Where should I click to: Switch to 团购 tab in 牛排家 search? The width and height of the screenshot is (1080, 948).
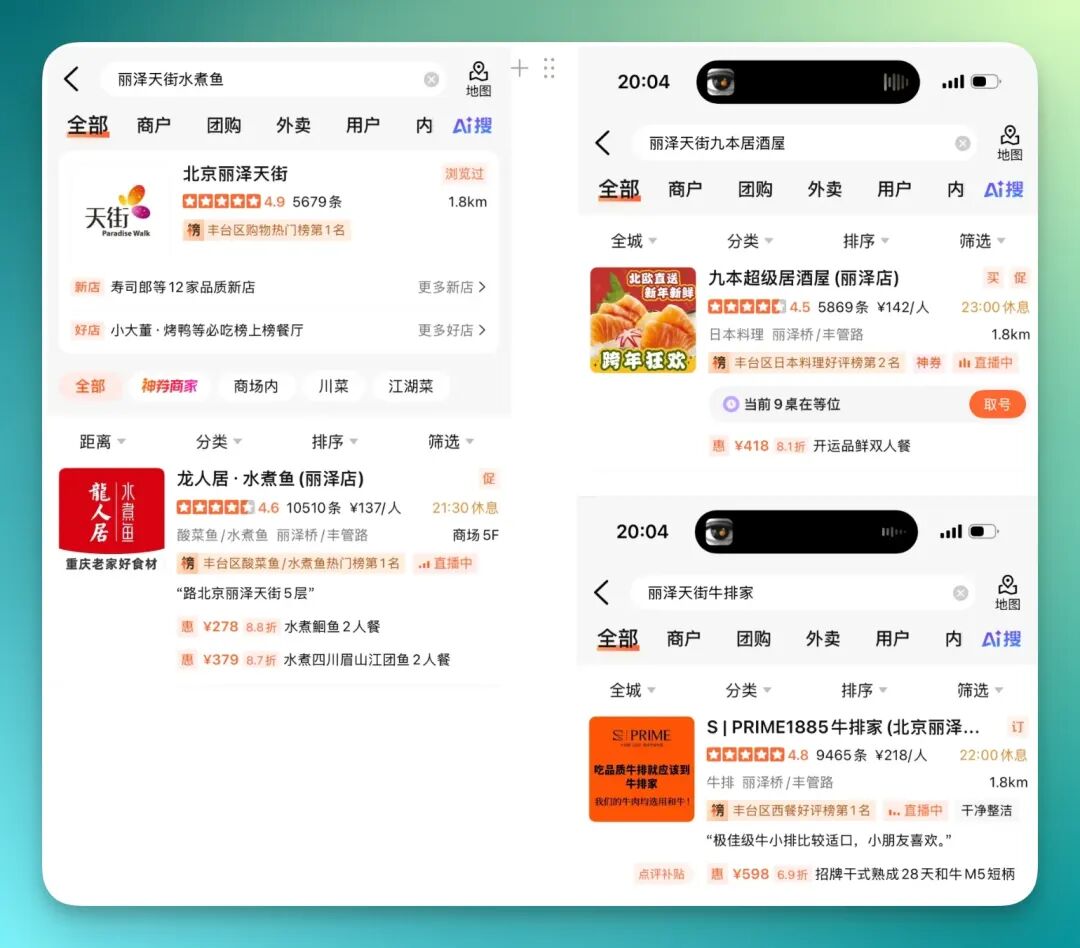754,639
